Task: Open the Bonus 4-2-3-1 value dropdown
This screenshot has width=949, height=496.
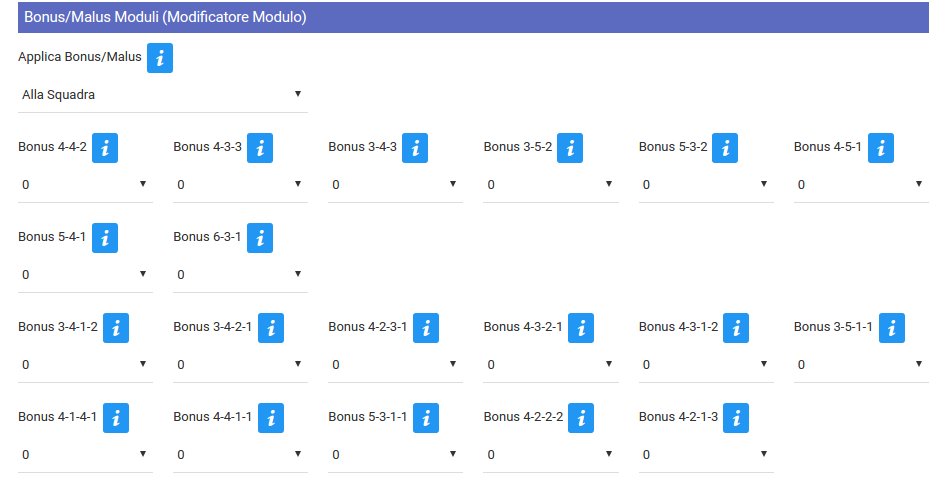Action: coord(395,365)
